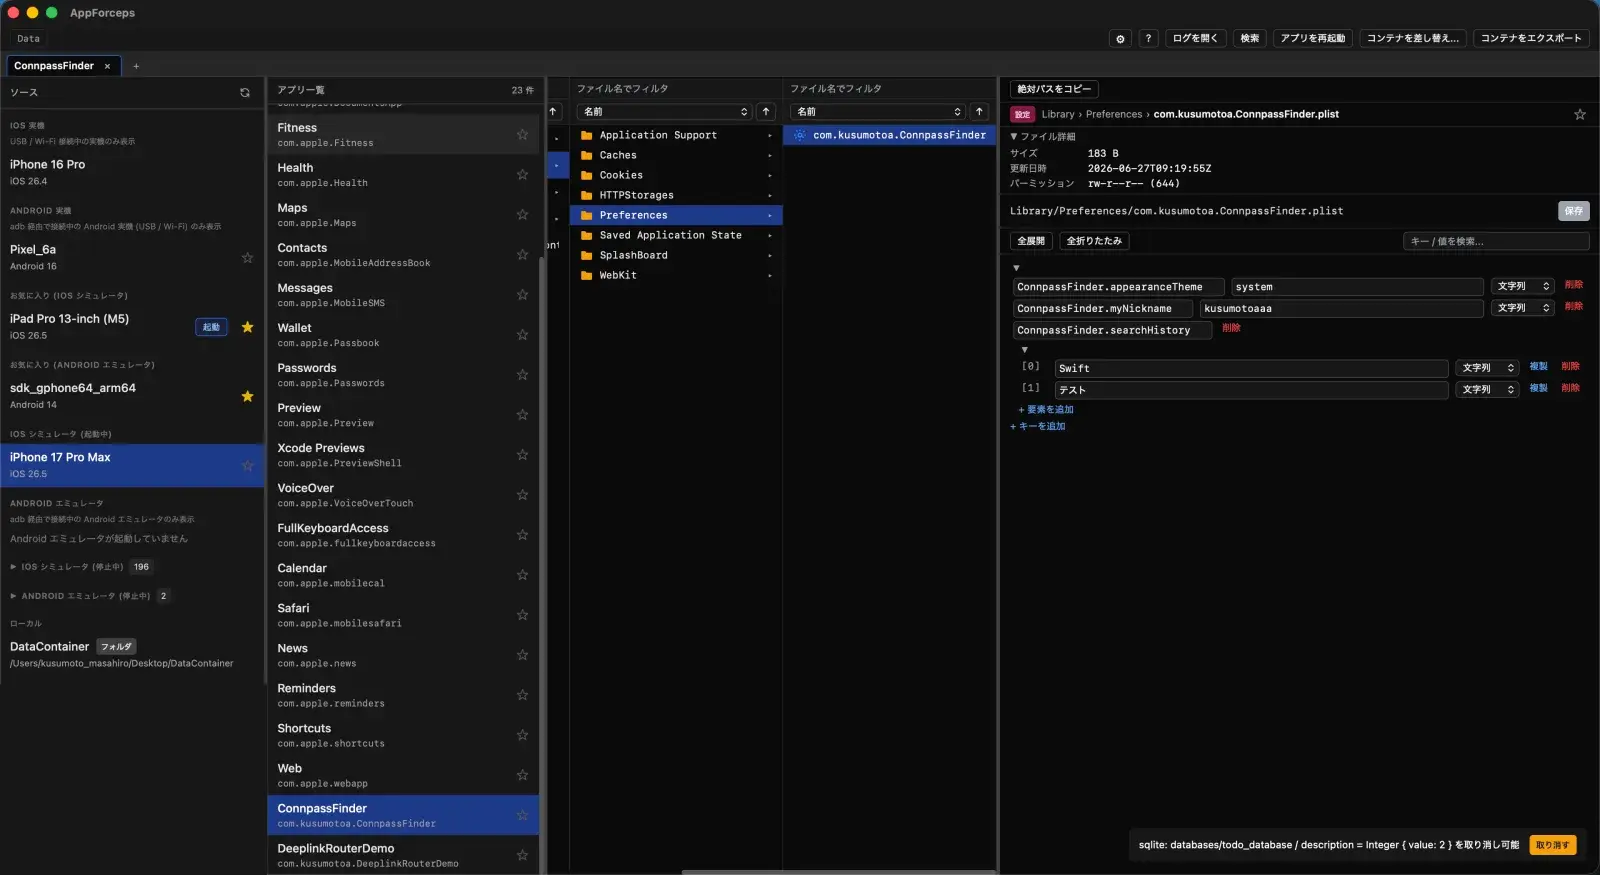Image resolution: width=1600 pixels, height=875 pixels.
Task: Unfavorite sdk_gphone64_arm64 star
Action: pos(247,396)
